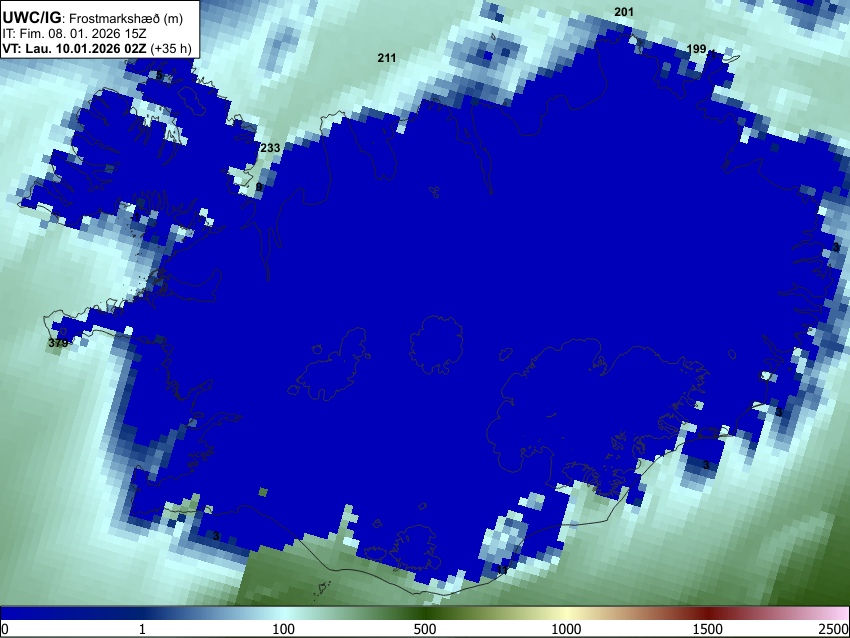Click the "100" label on the color scale

click(284, 629)
